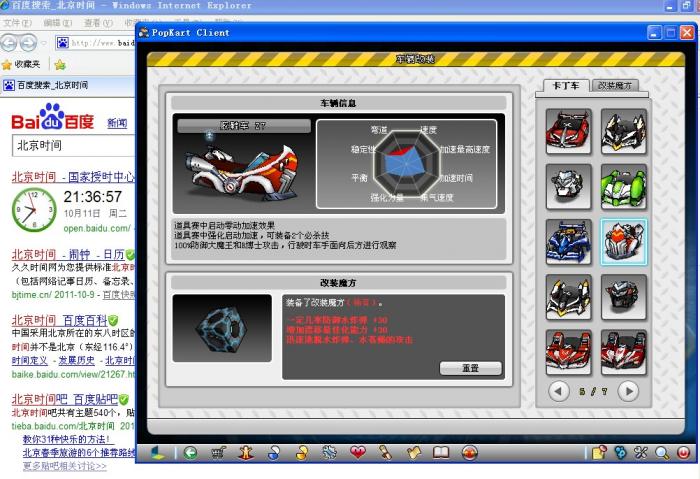Screen dimensions: 700x479
Task: Select the dark gray and red kart thumbnail
Action: [624, 297]
